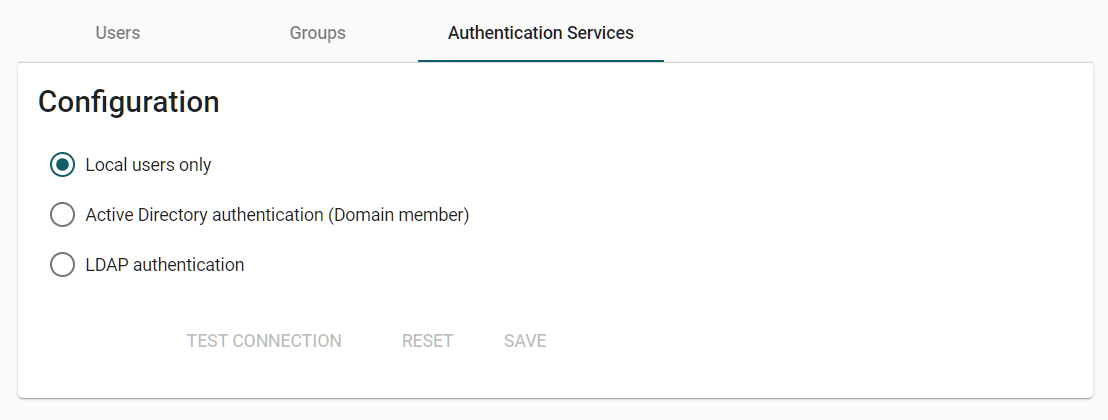Click the word 'CONNECTION' in the test button
1108x420 pixels.
pyautogui.click(x=286, y=341)
